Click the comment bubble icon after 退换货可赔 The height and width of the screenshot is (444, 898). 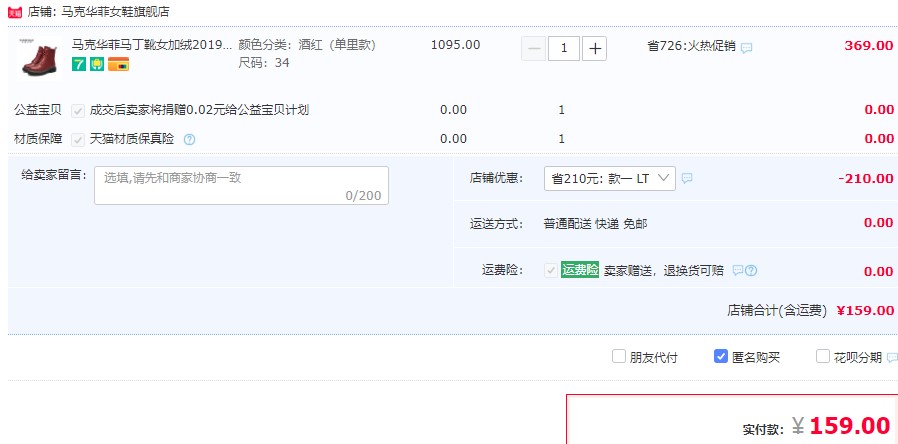738,270
